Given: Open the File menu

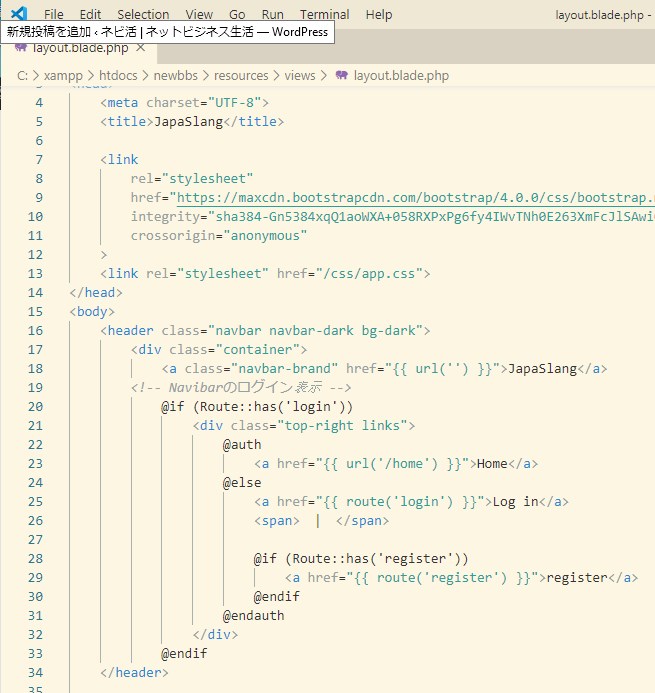Looking at the screenshot, I should [54, 15].
